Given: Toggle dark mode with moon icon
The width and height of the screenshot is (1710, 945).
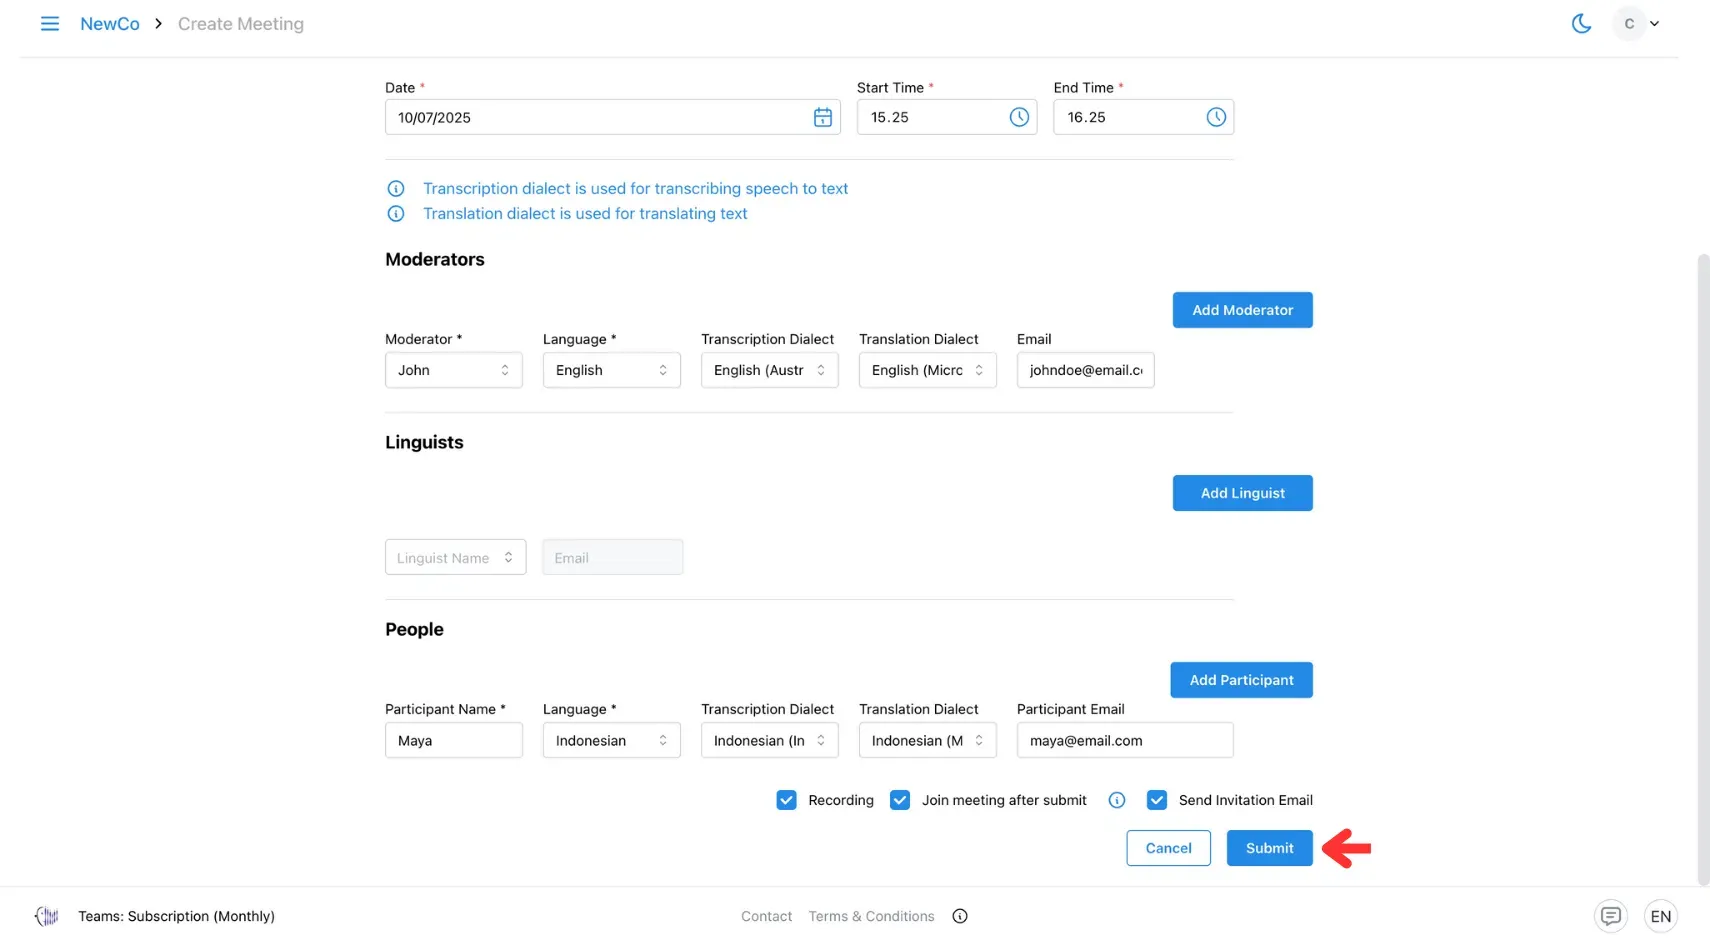Looking at the screenshot, I should tap(1581, 24).
